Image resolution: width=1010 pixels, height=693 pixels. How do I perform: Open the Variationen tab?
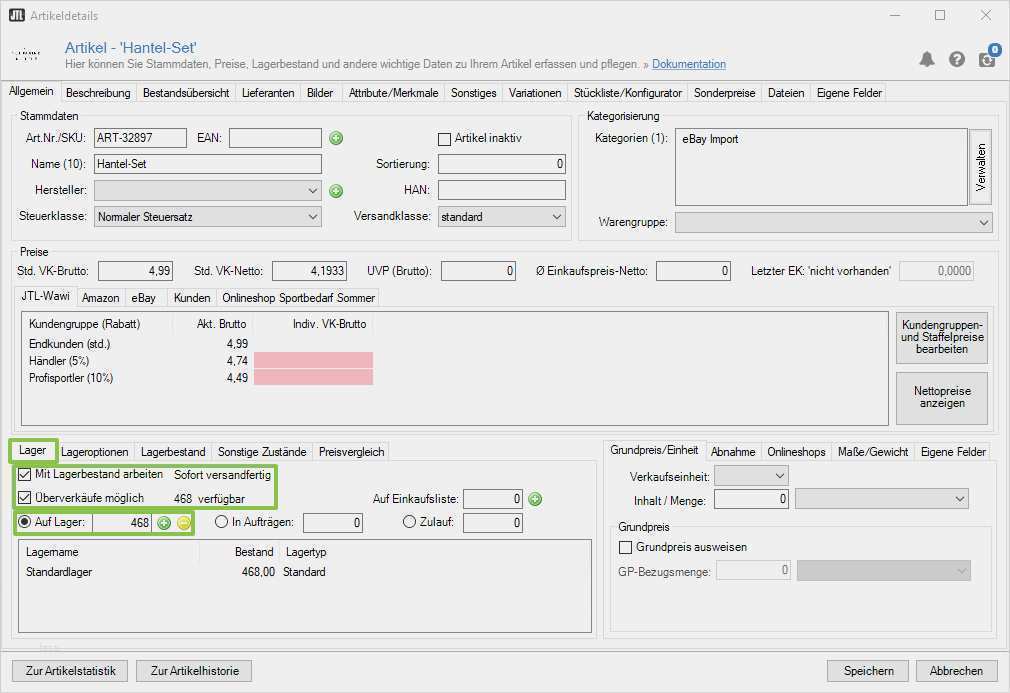coord(535,93)
